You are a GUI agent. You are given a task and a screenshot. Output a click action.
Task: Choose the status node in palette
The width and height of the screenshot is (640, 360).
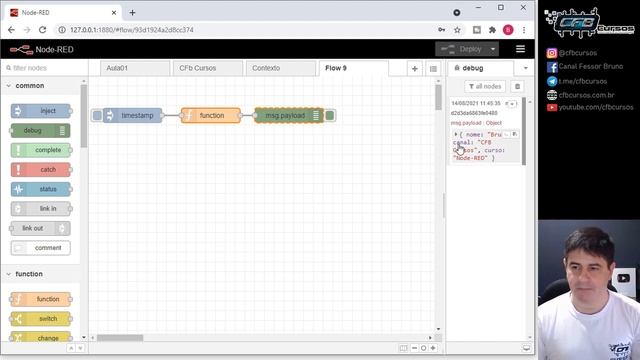pyautogui.click(x=40, y=189)
